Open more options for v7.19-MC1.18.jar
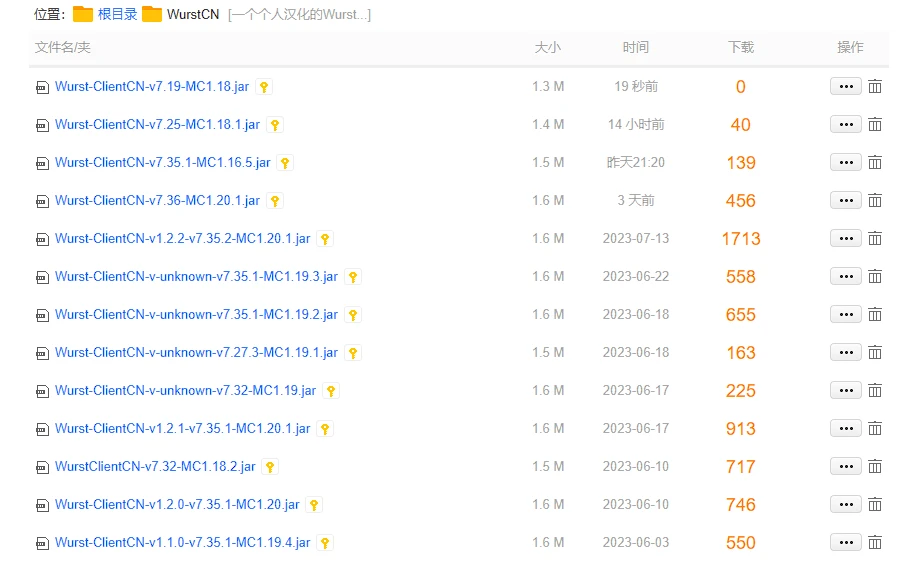The image size is (919, 579). pyautogui.click(x=846, y=87)
